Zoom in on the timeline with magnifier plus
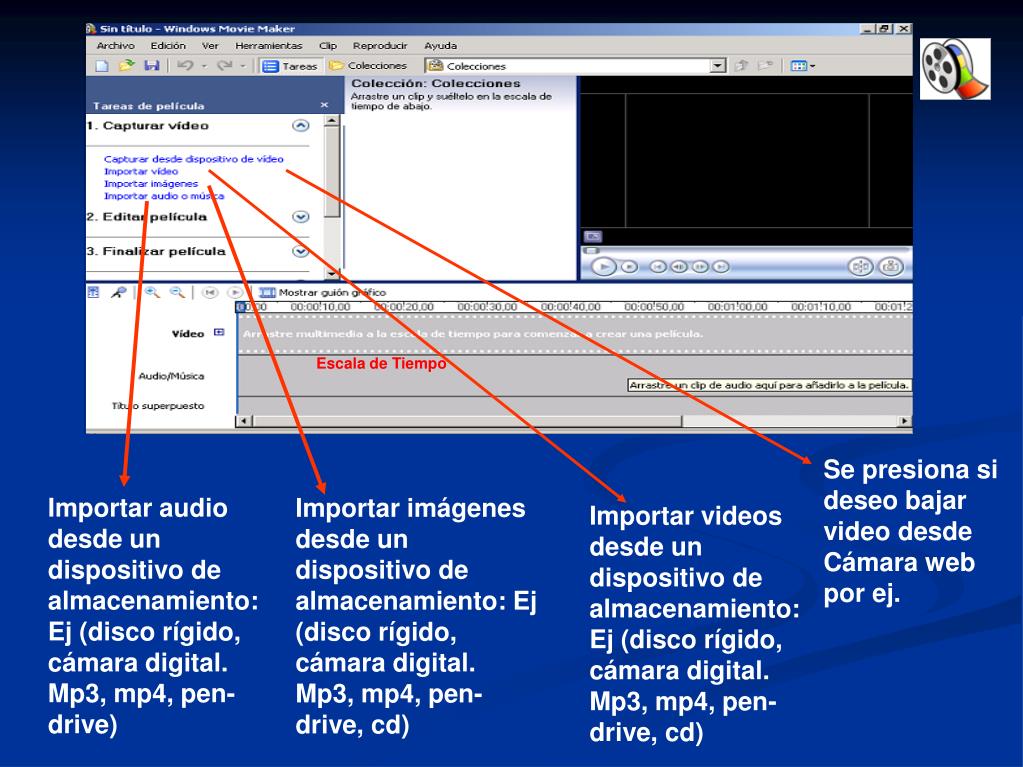This screenshot has height=767, width=1023. (x=152, y=292)
